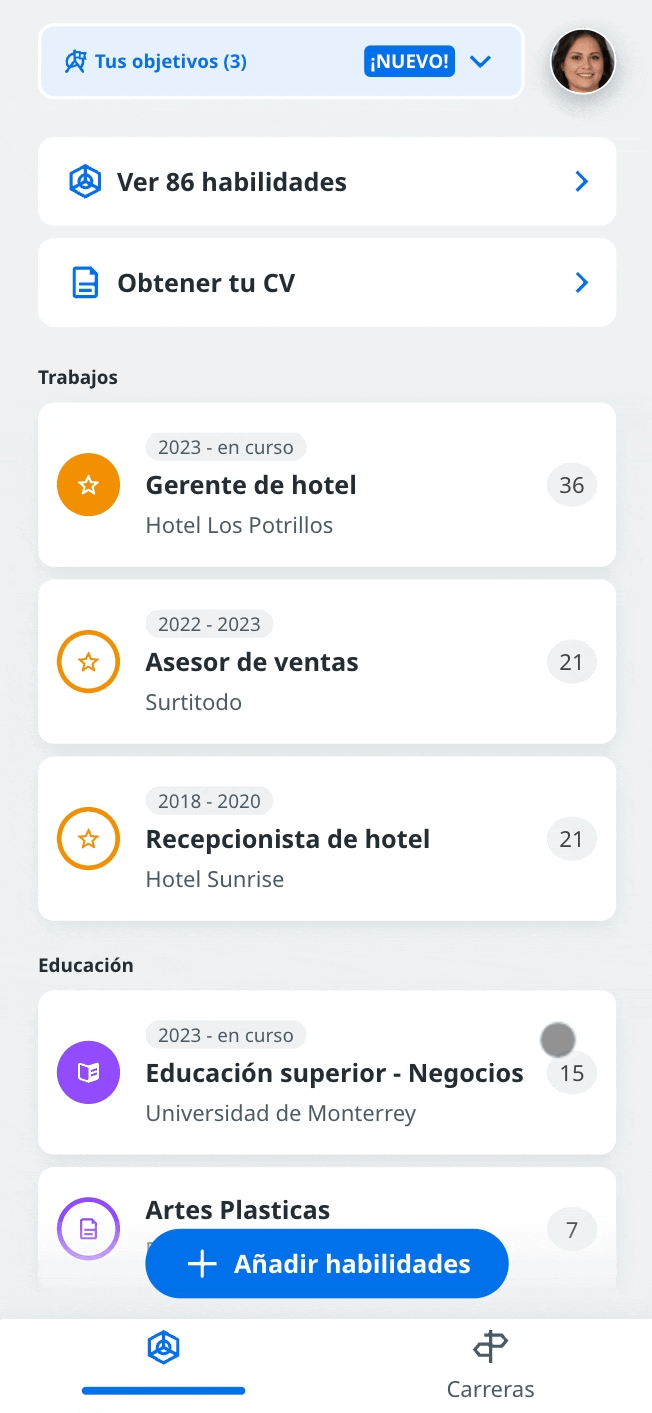Screen dimensions: 652x1413
Task: Click the Añadir habilidades button
Action: point(327,1264)
